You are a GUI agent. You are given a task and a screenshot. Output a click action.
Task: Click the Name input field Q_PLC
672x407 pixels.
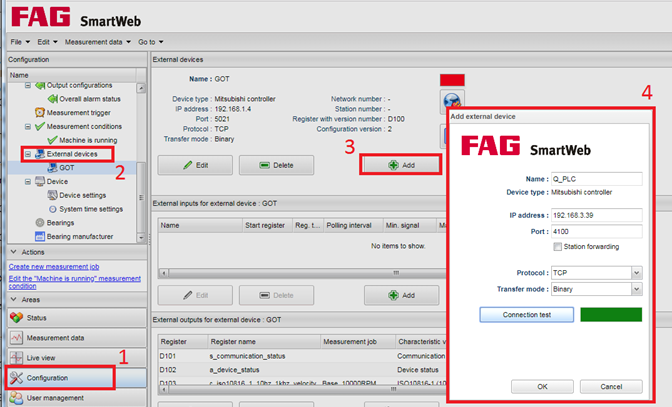tap(597, 179)
